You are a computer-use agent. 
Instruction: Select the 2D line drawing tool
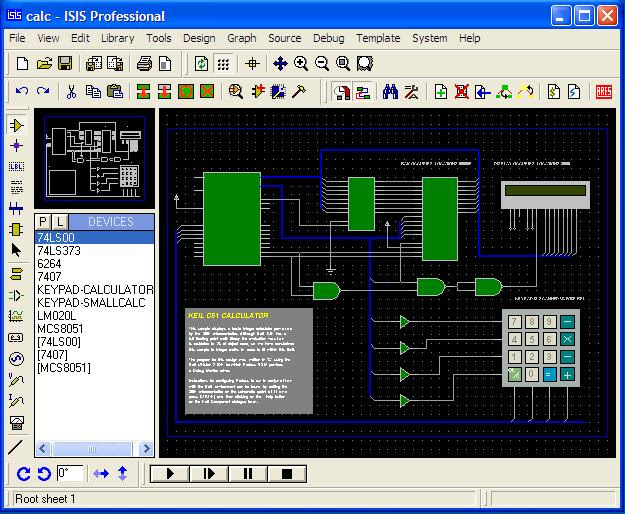click(x=16, y=447)
